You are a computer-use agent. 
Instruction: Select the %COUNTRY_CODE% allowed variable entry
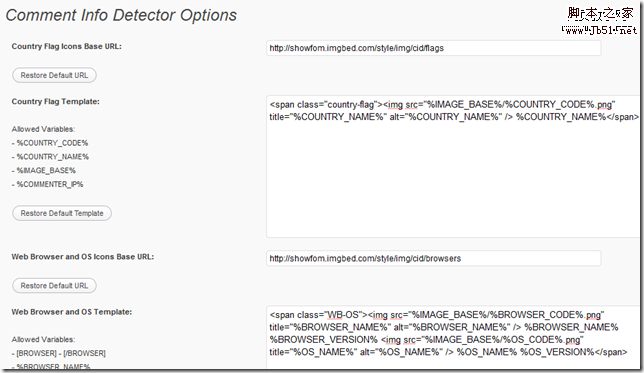50,143
